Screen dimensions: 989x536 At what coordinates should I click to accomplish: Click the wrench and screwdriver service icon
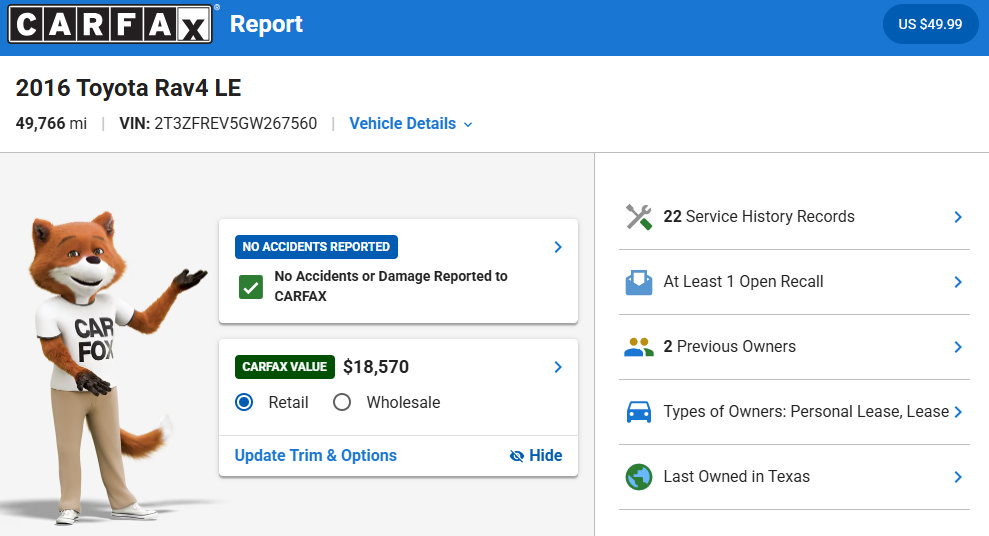[638, 217]
